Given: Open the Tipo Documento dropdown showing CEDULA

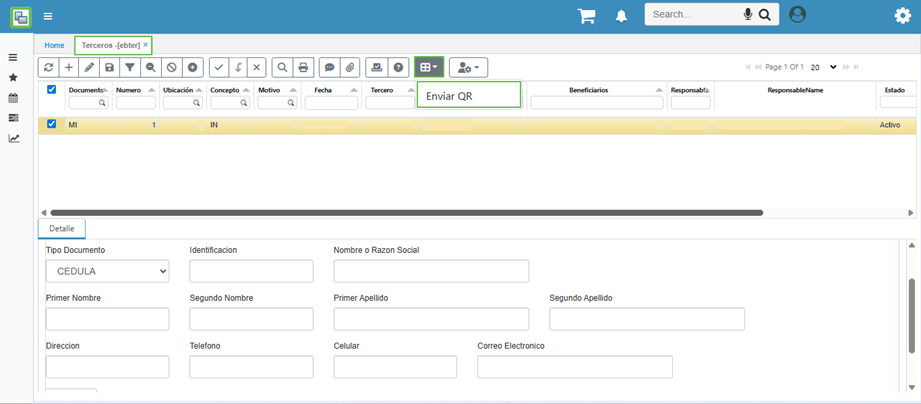Looking at the screenshot, I should [x=107, y=271].
